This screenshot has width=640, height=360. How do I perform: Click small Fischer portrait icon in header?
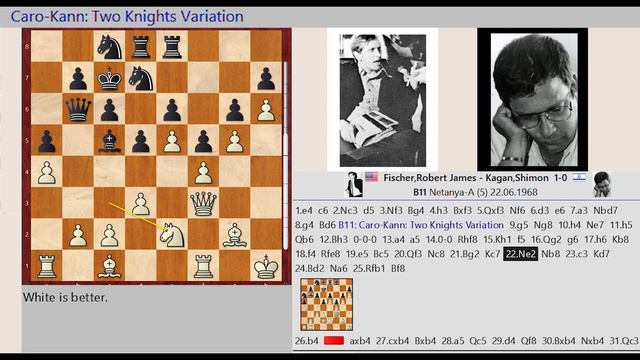click(353, 184)
